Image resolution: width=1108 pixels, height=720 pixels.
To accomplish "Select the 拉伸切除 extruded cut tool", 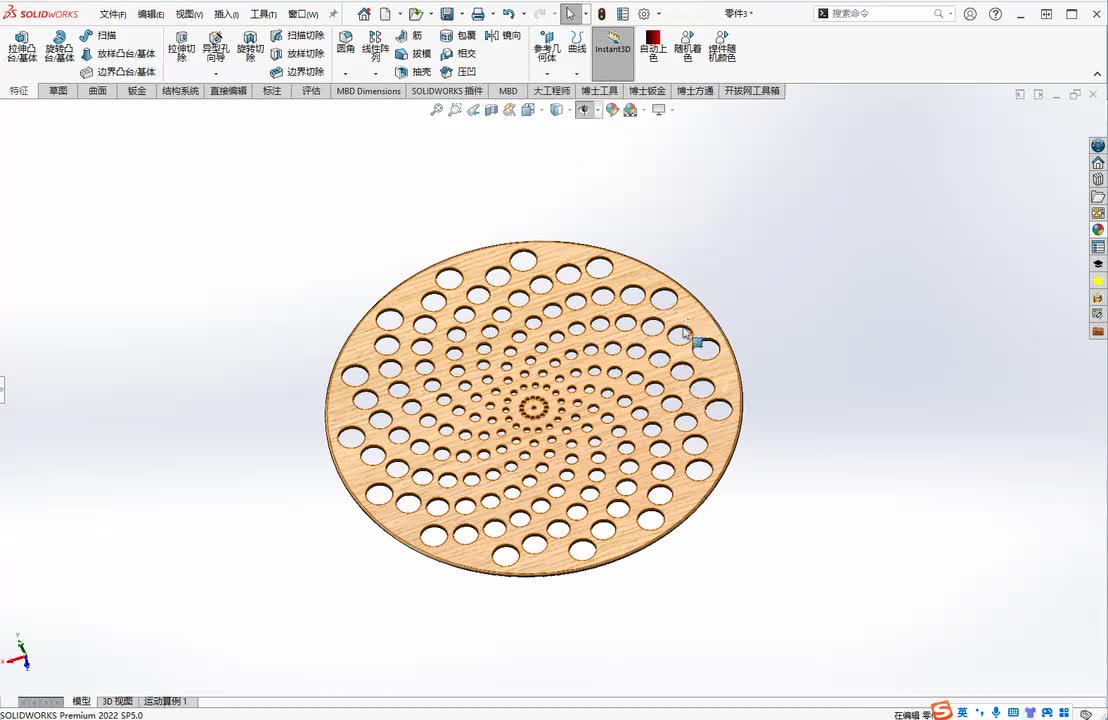I will (182, 47).
